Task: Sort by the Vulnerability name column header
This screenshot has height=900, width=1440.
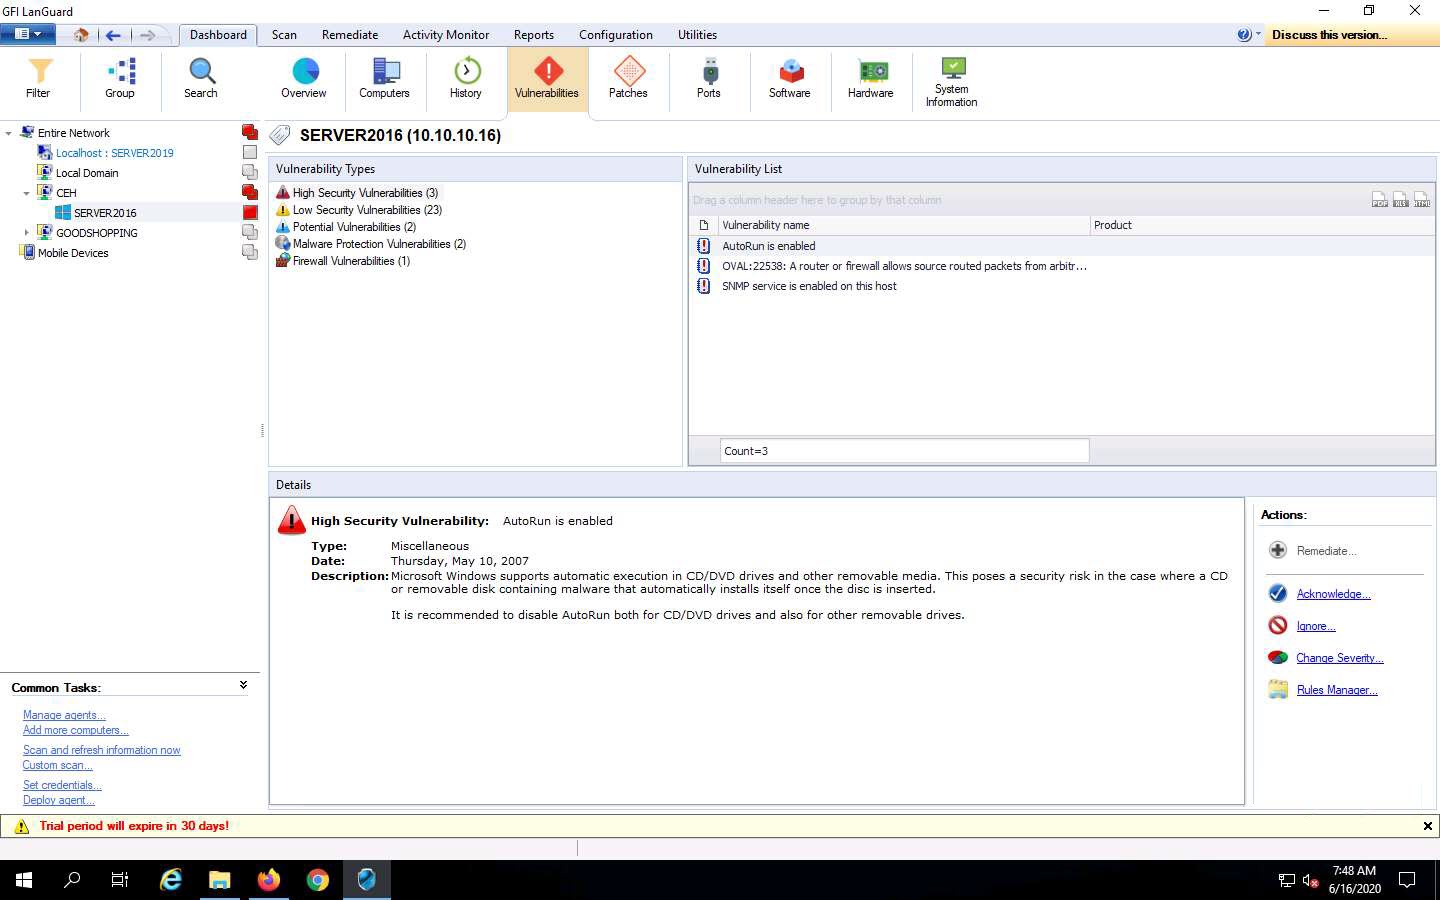Action: pyautogui.click(x=903, y=225)
